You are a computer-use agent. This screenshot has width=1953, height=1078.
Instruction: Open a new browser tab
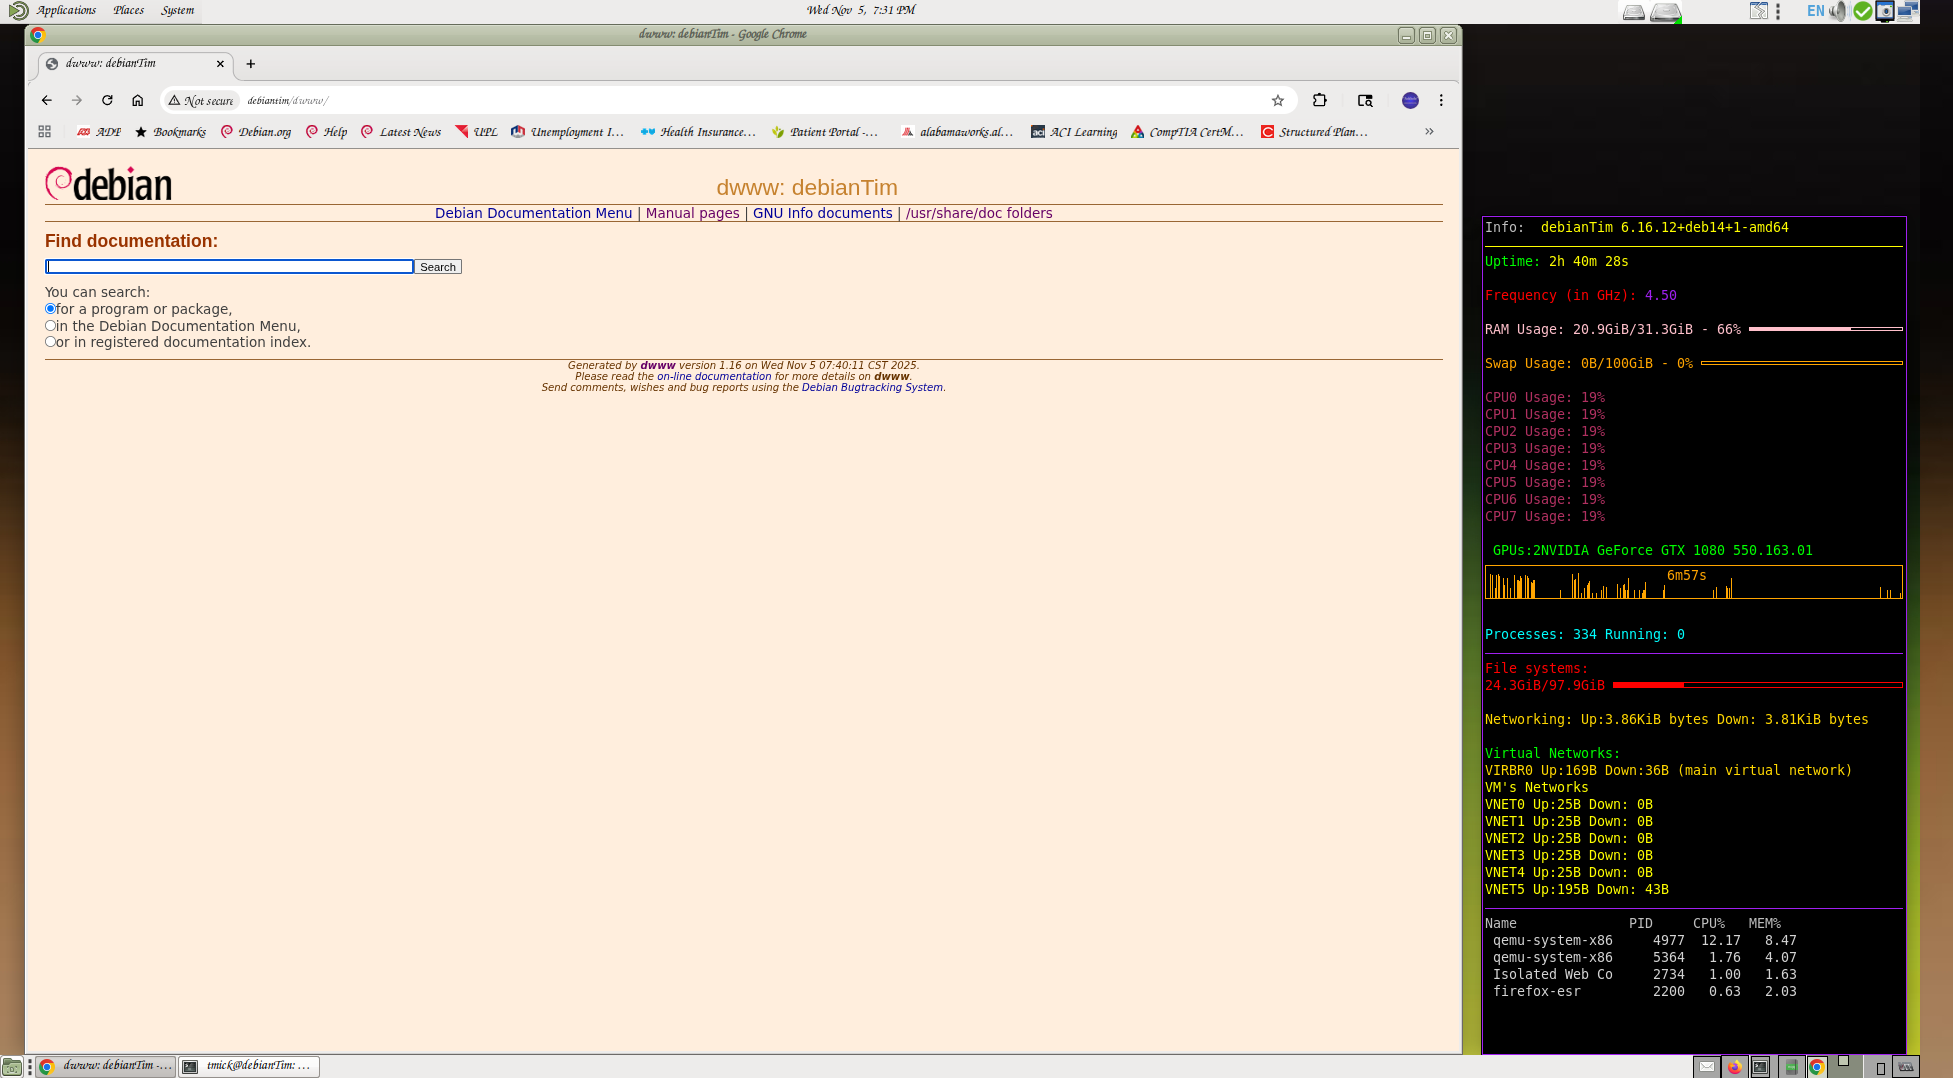point(251,64)
